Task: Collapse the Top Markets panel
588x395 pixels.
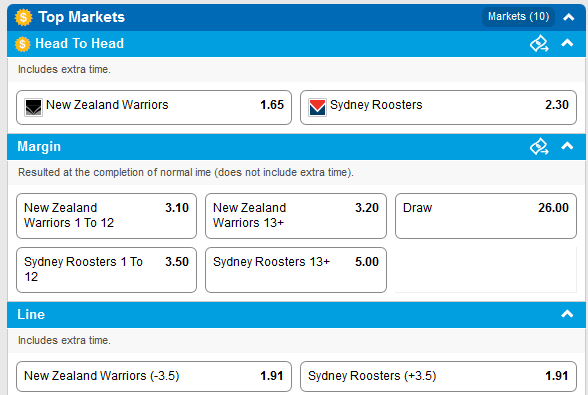Action: [568, 17]
